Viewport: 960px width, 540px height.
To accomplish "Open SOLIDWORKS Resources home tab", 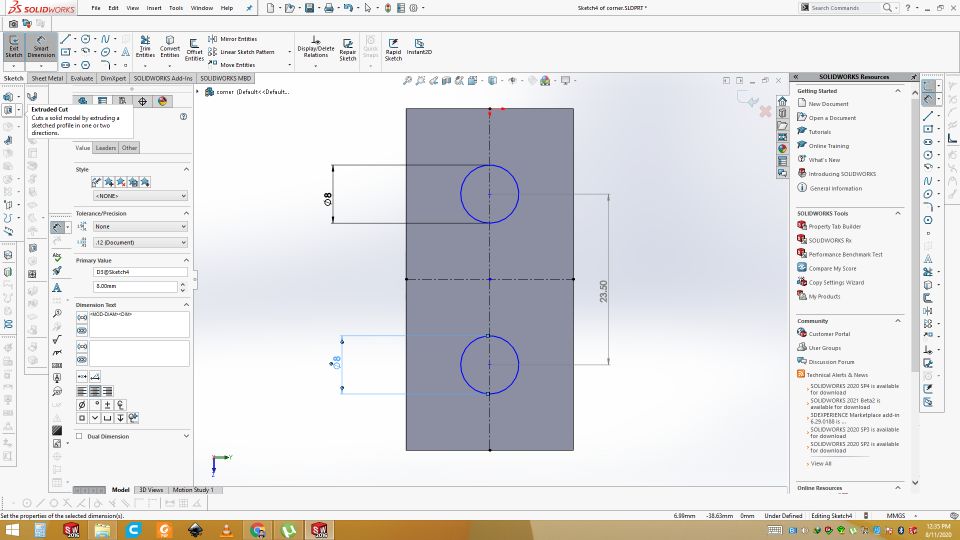I will [x=782, y=101].
